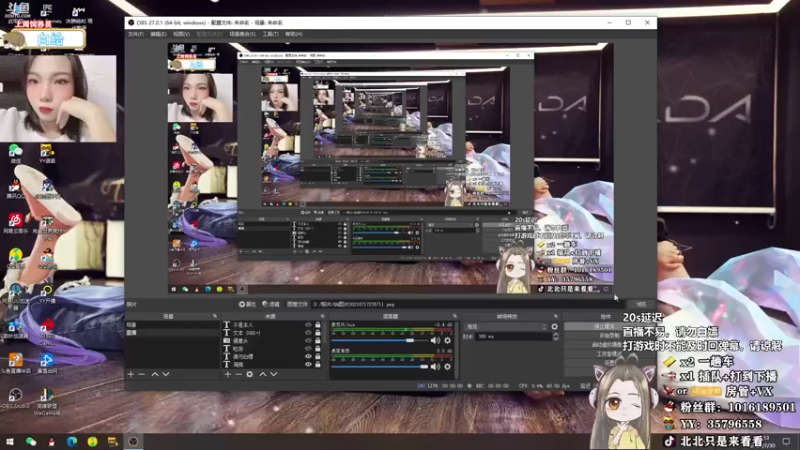
Task: Open source properties gear in Sources panel toolbar
Action: pyautogui.click(x=249, y=374)
